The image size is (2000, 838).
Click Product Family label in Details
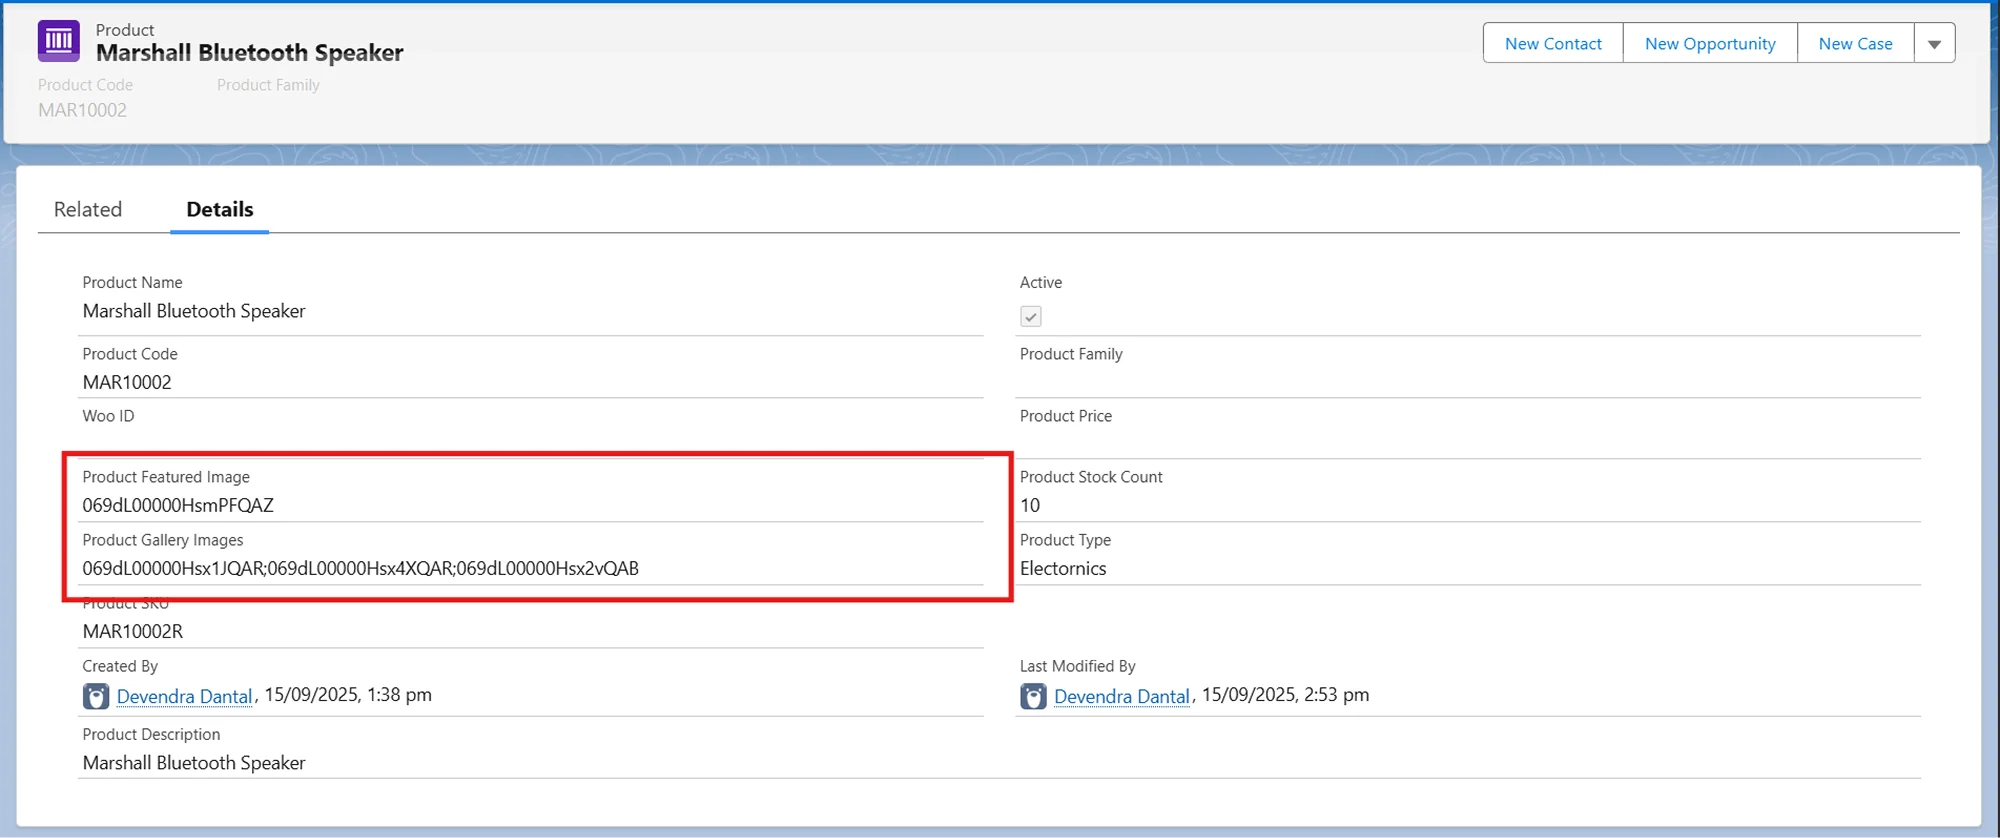pos(1071,354)
